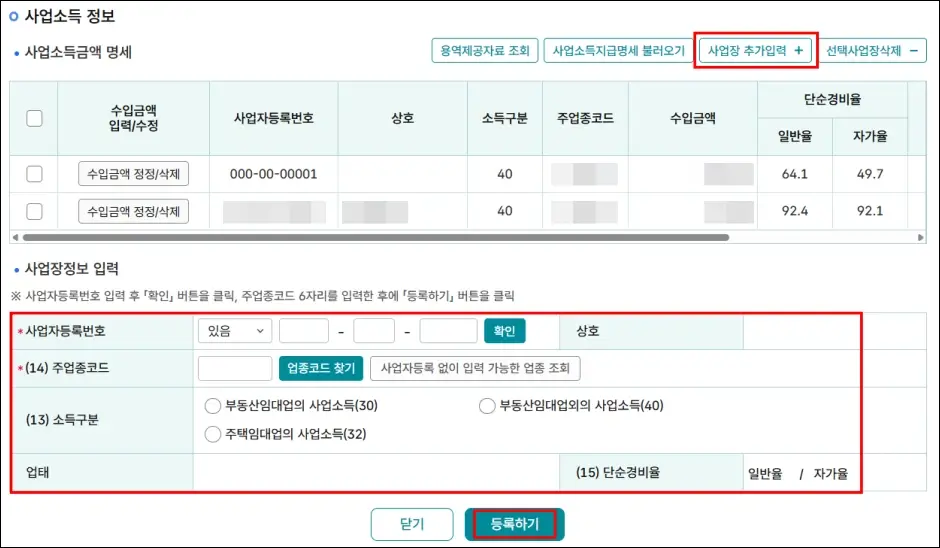Click the 등록하기 button
This screenshot has width=940, height=548.
coord(514,524)
